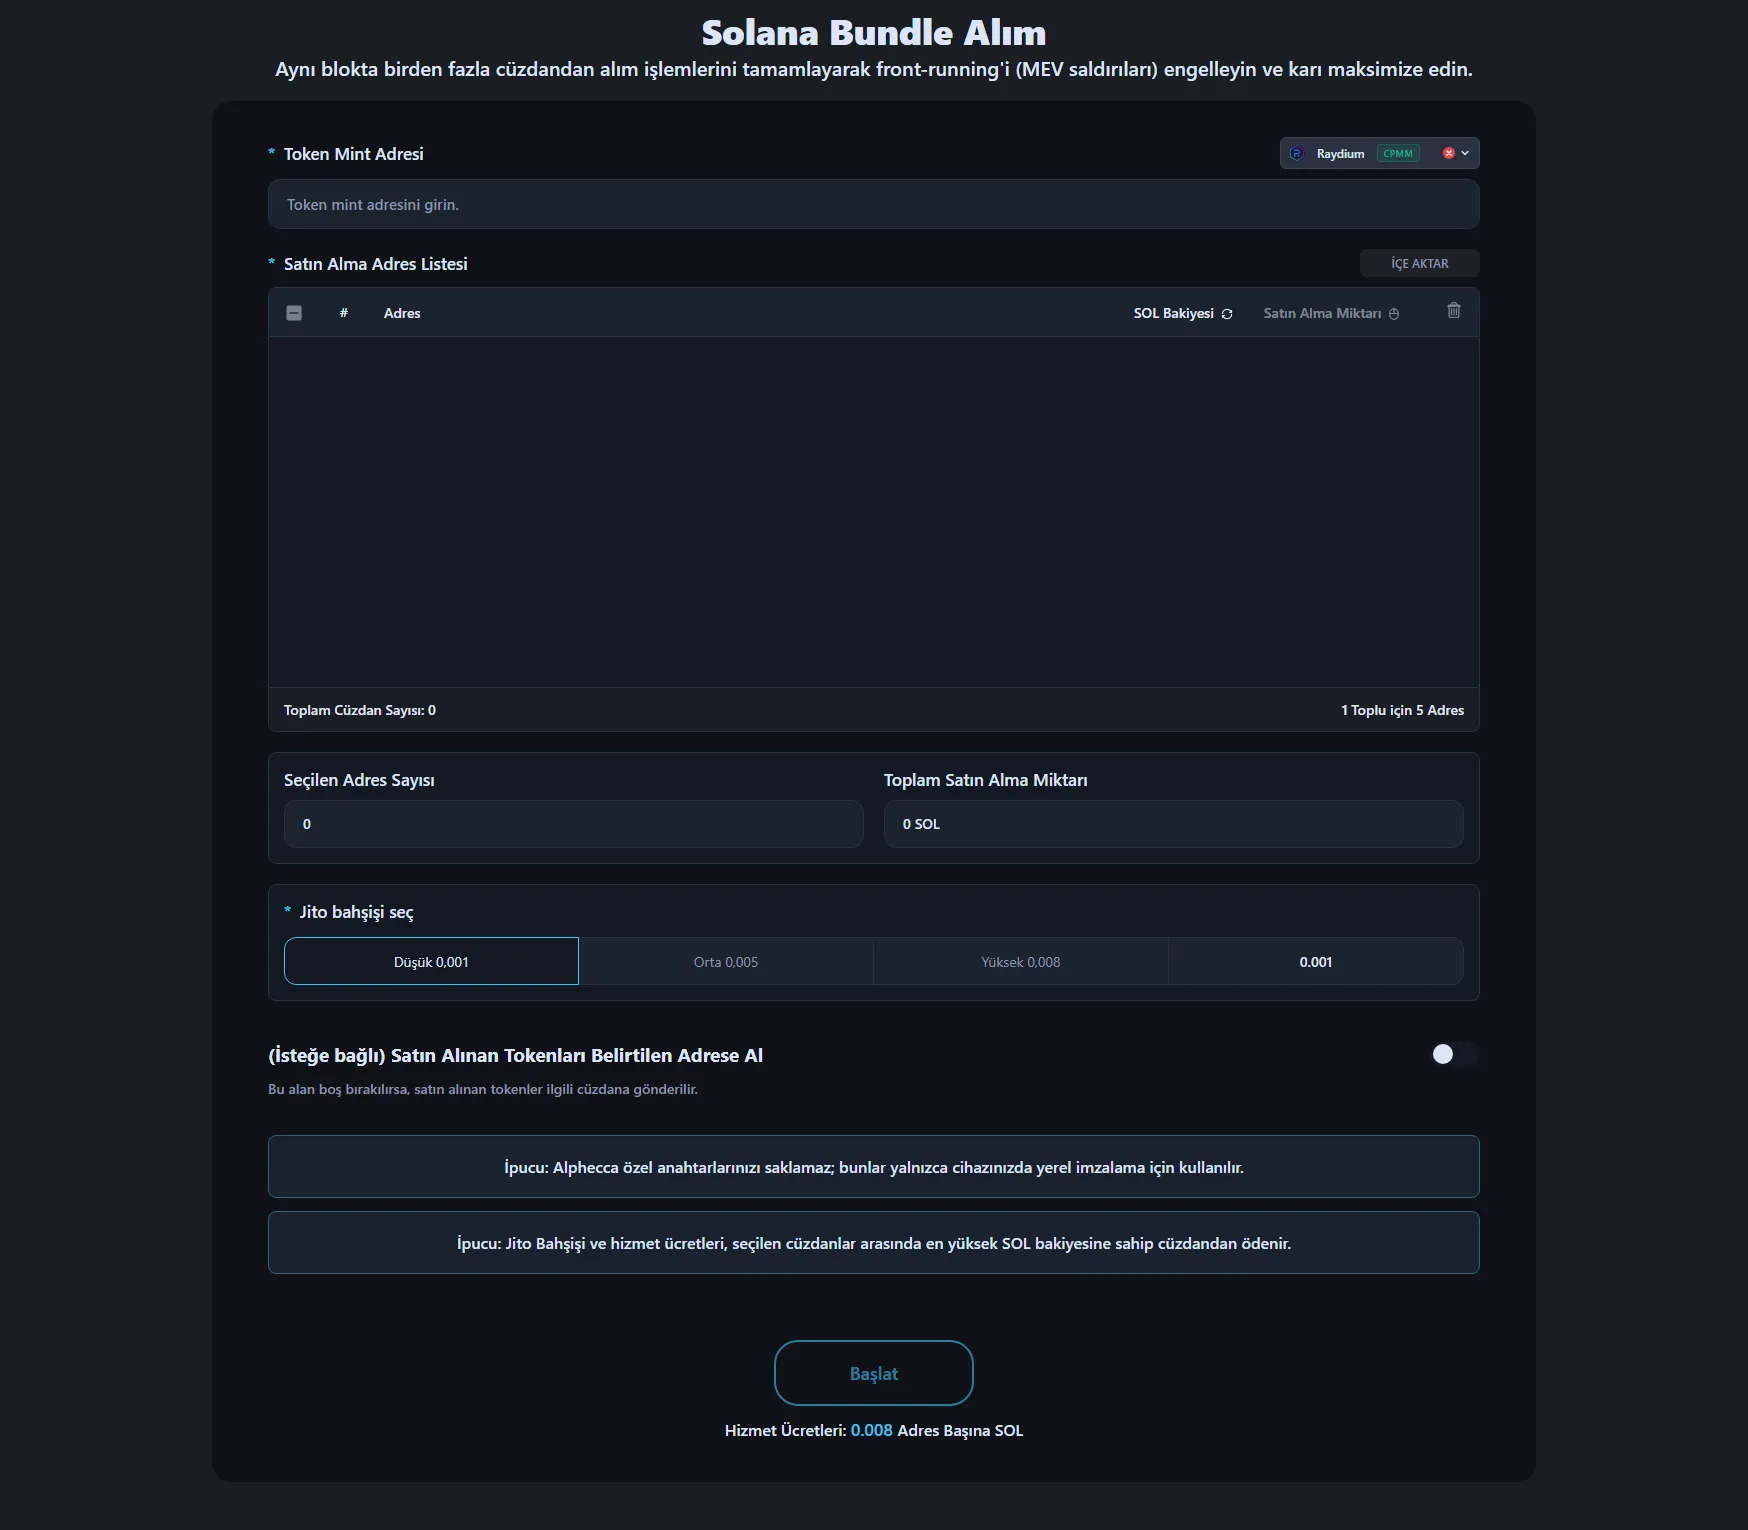1748x1530 pixels.
Task: Click the Token Mint Adresi input field
Action: click(x=873, y=205)
